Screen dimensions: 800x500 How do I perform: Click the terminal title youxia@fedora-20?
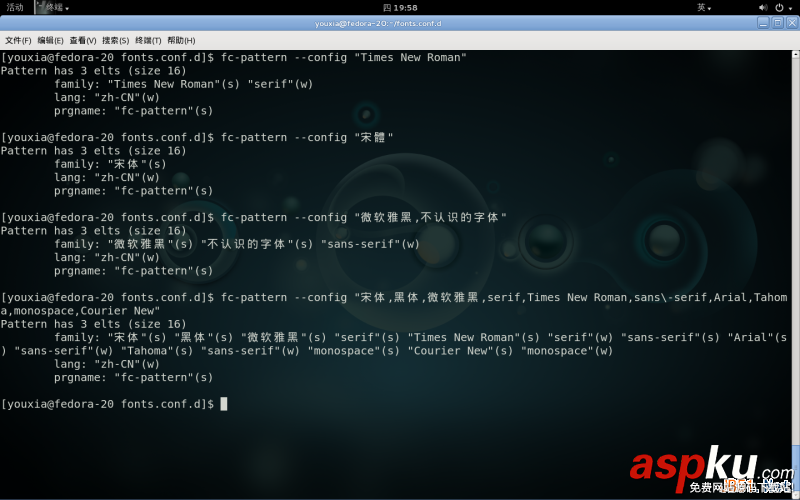378,23
